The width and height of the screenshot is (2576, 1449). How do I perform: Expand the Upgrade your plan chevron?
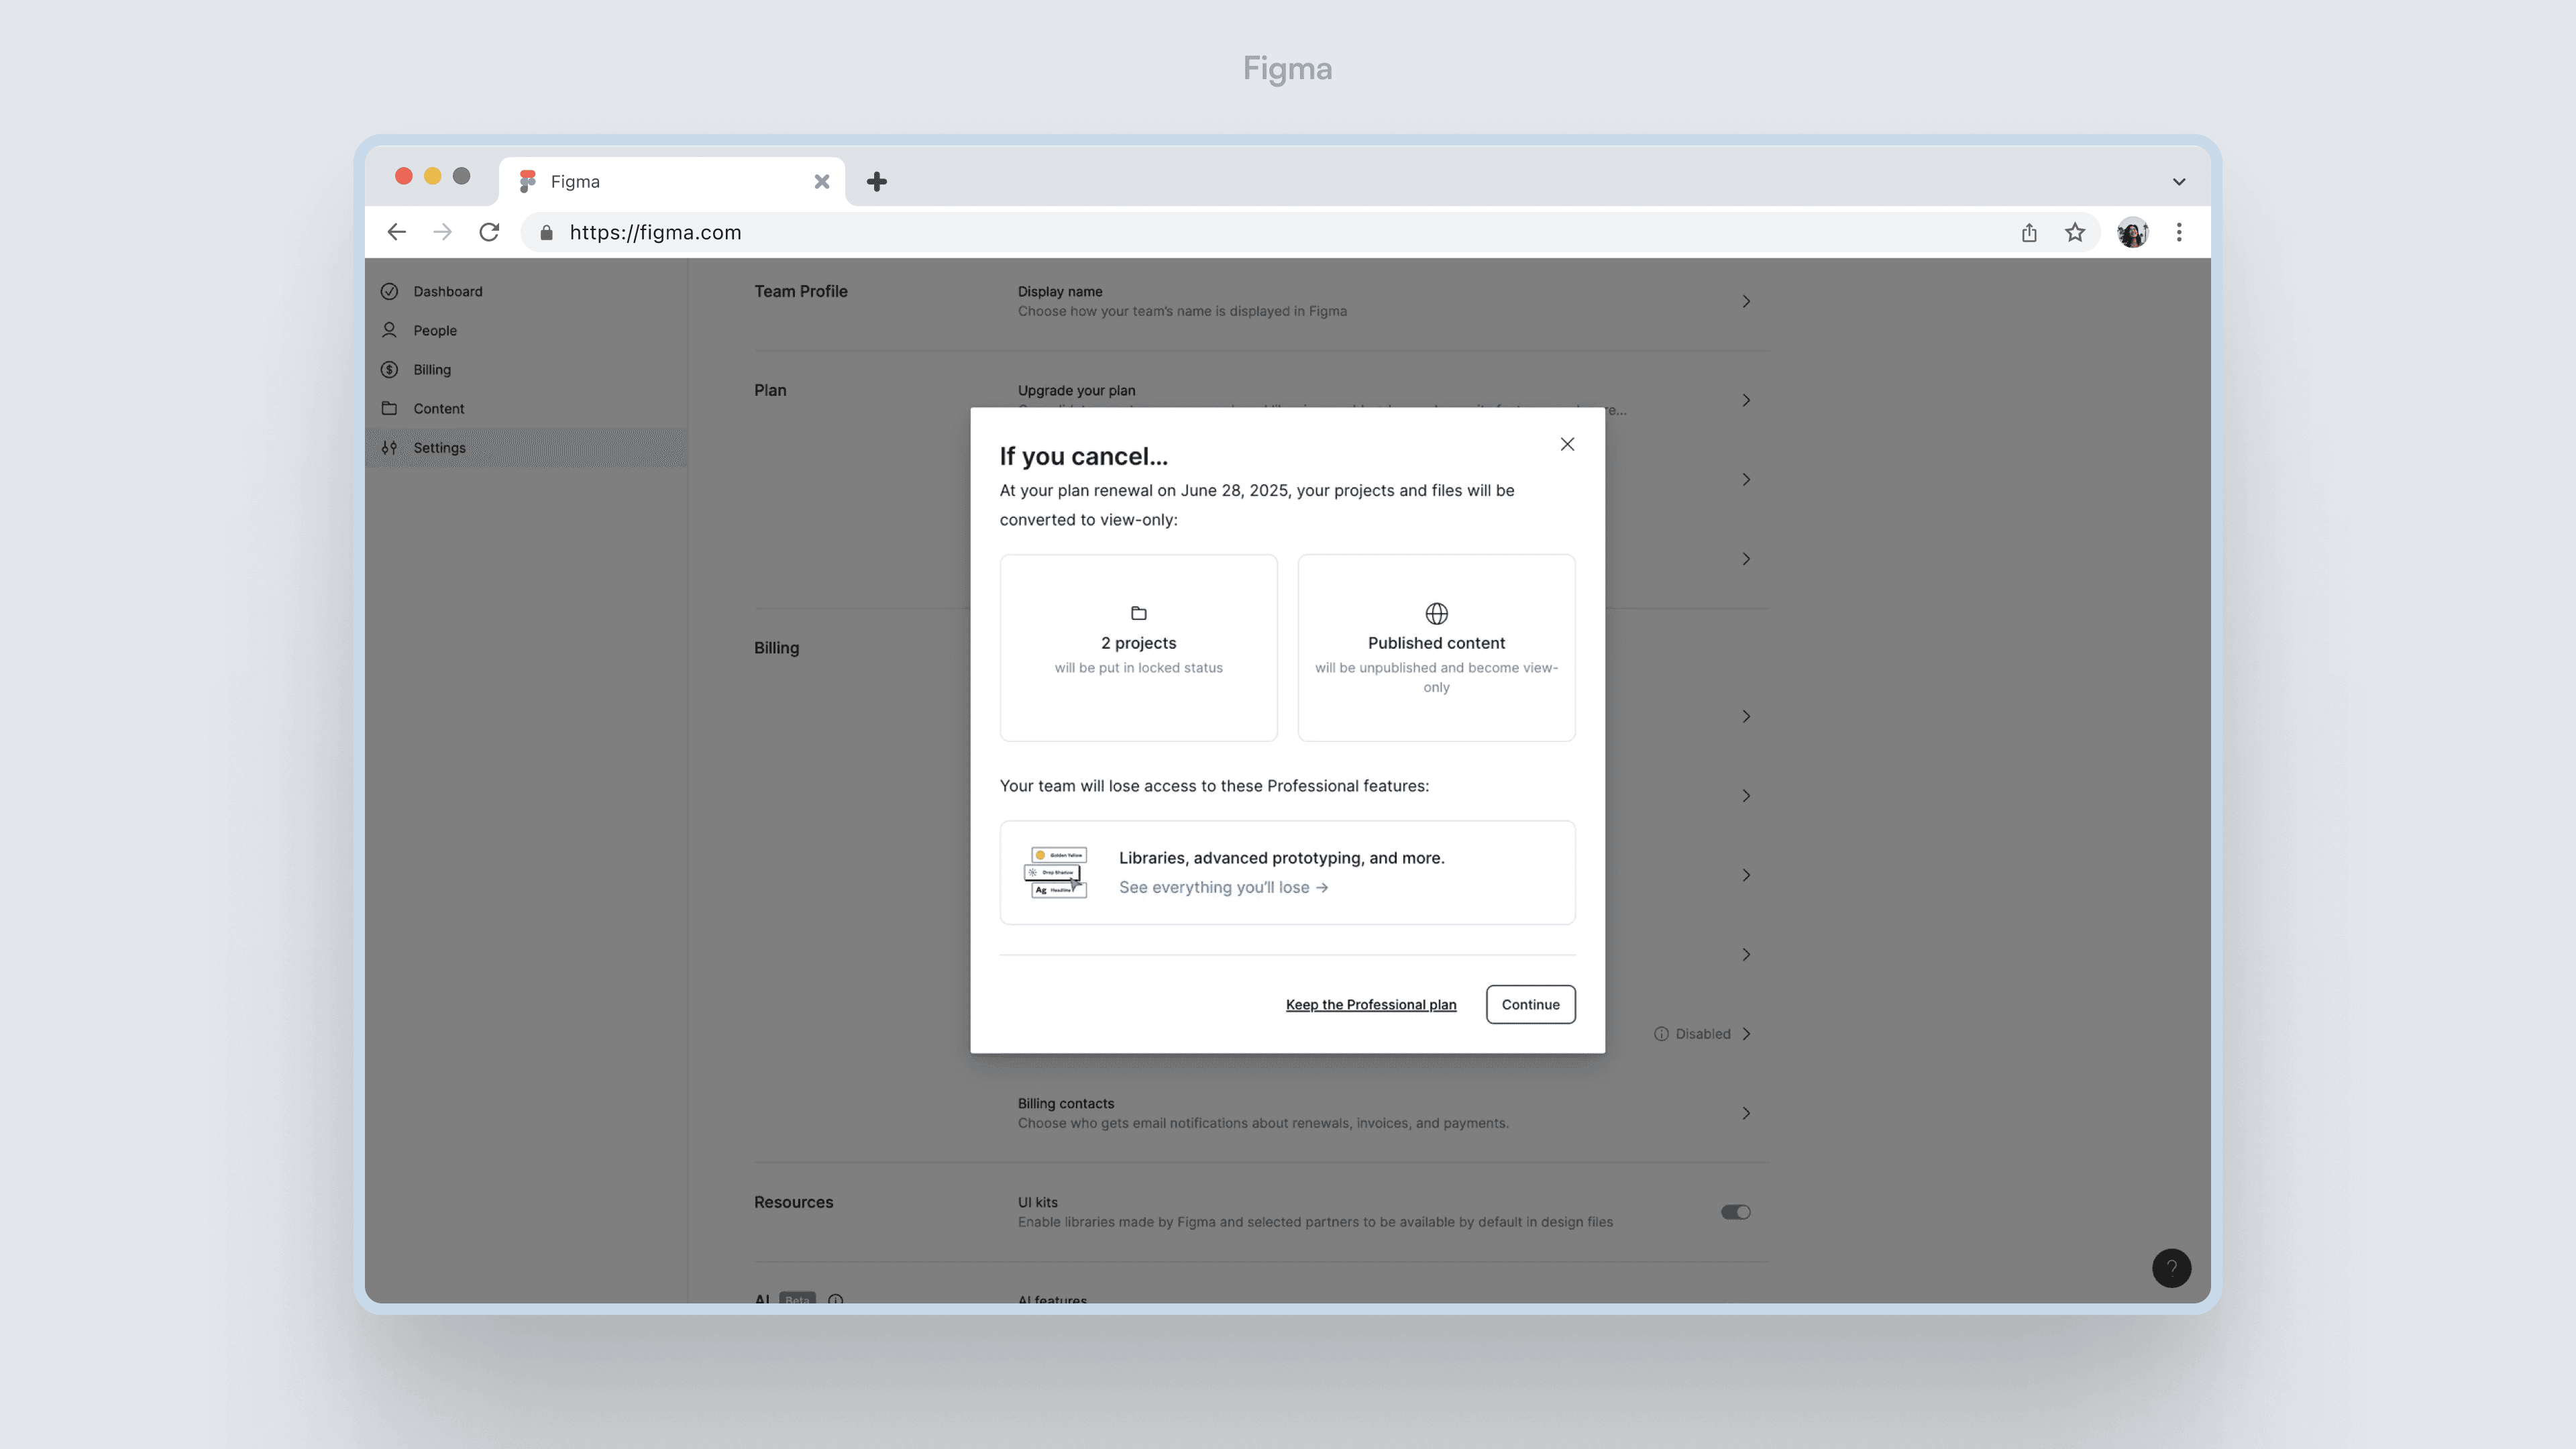[1746, 400]
